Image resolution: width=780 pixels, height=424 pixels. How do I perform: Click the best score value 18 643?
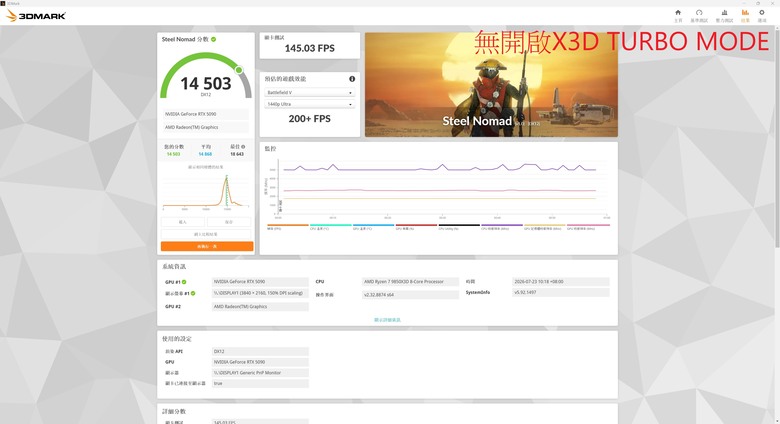(237, 154)
